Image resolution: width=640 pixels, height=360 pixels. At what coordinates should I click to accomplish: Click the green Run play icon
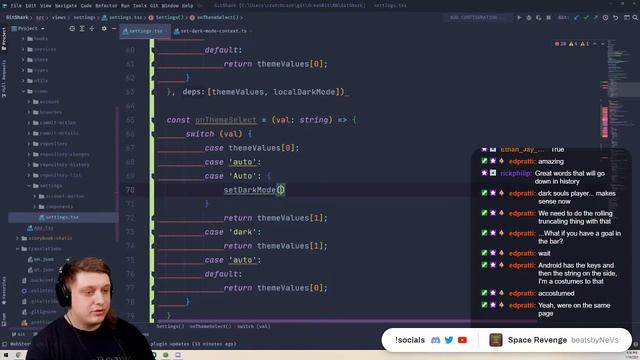click(x=519, y=18)
